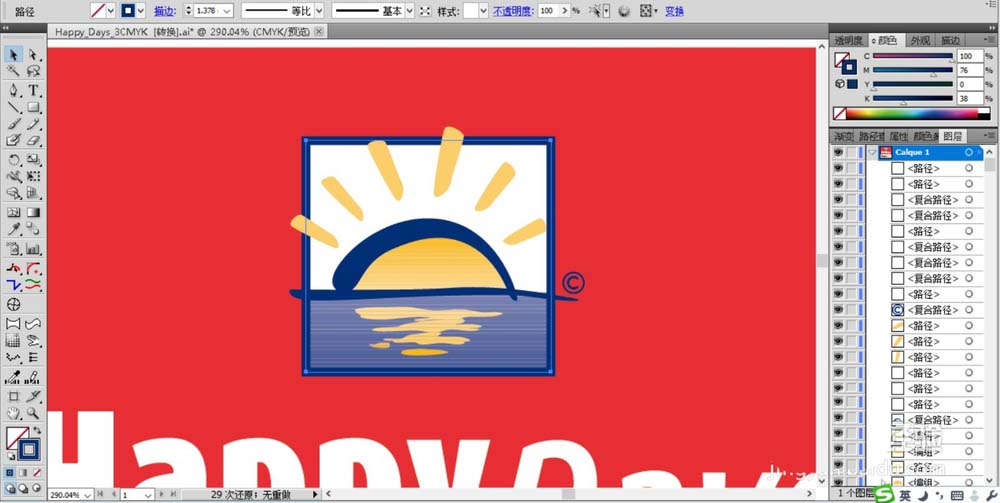Viewport: 1000px width, 503px height.
Task: Select the Mesh tool
Action: [13, 212]
